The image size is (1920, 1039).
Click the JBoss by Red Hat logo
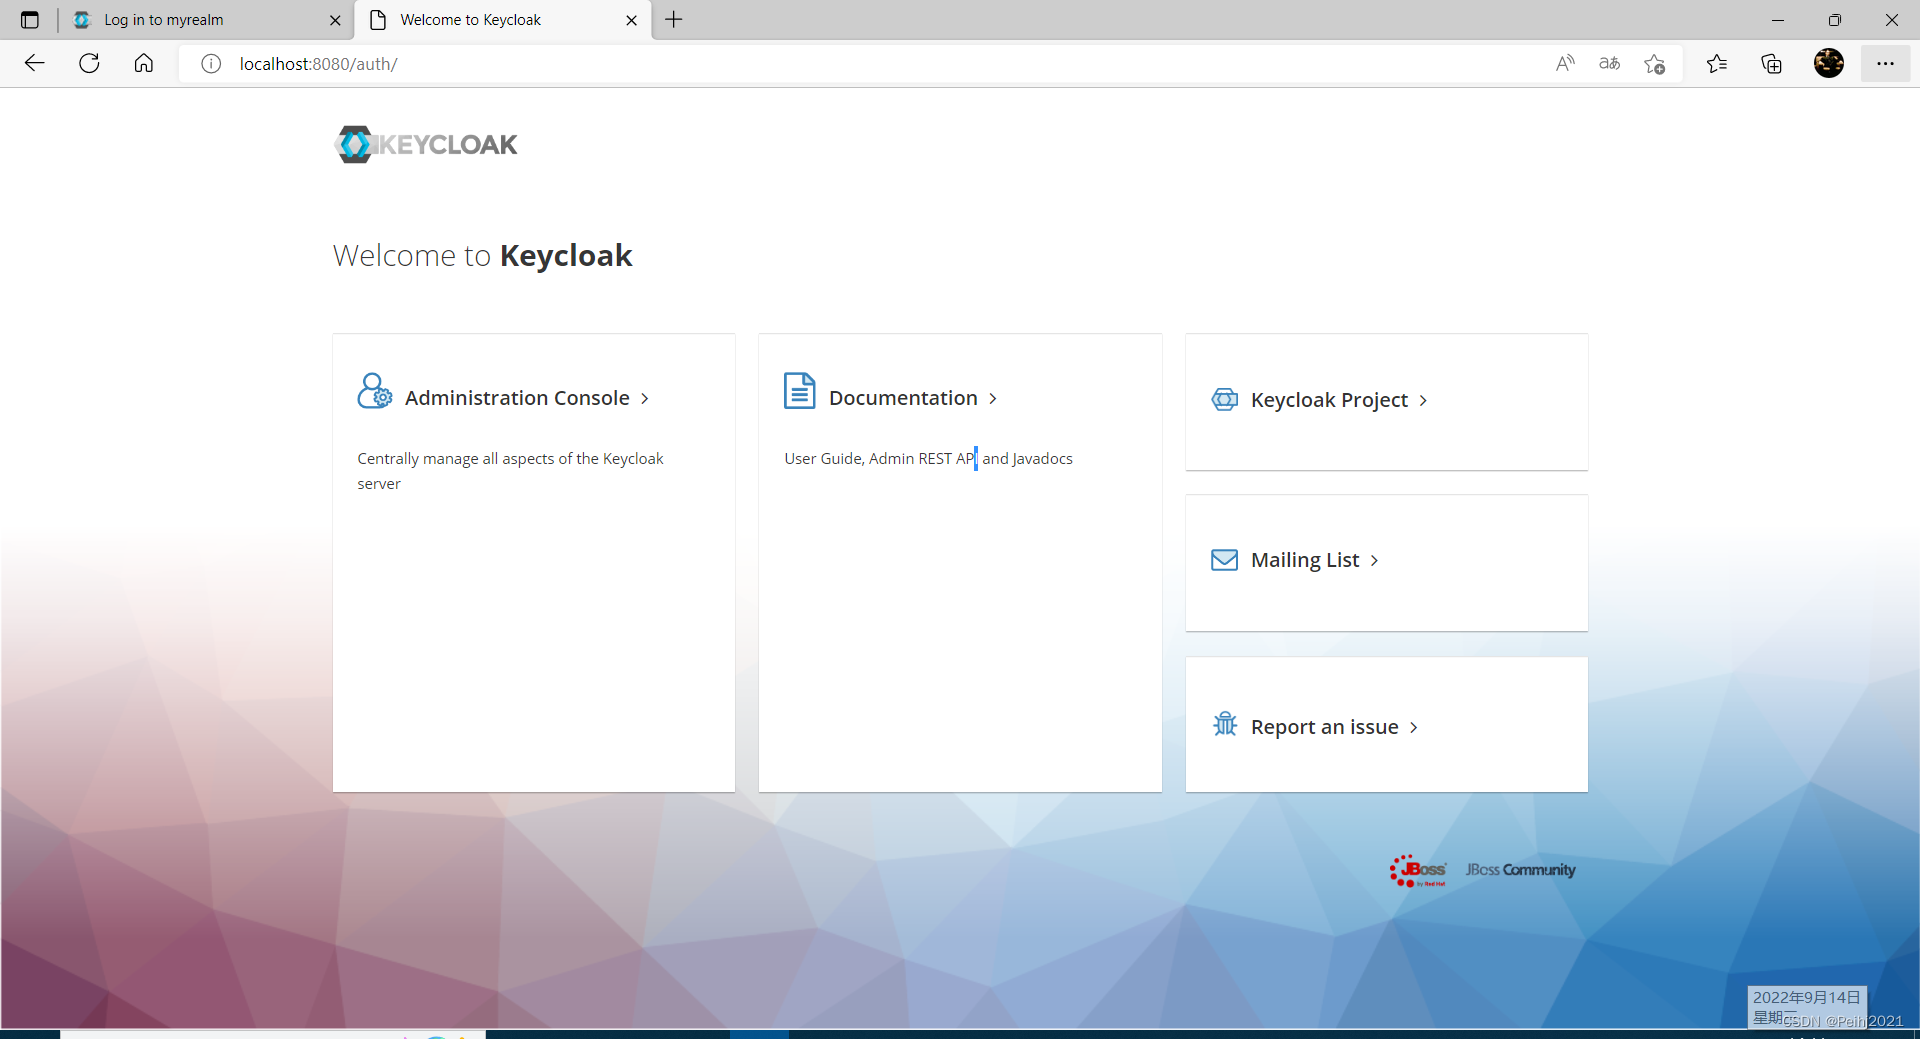[1415, 869]
